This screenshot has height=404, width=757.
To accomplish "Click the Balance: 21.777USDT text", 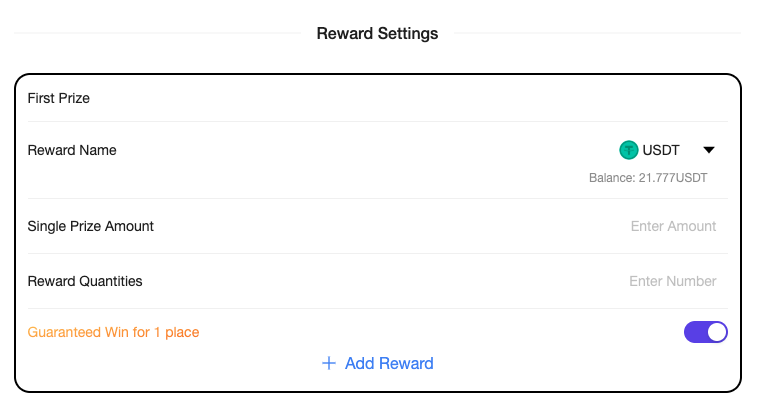I will click(648, 178).
